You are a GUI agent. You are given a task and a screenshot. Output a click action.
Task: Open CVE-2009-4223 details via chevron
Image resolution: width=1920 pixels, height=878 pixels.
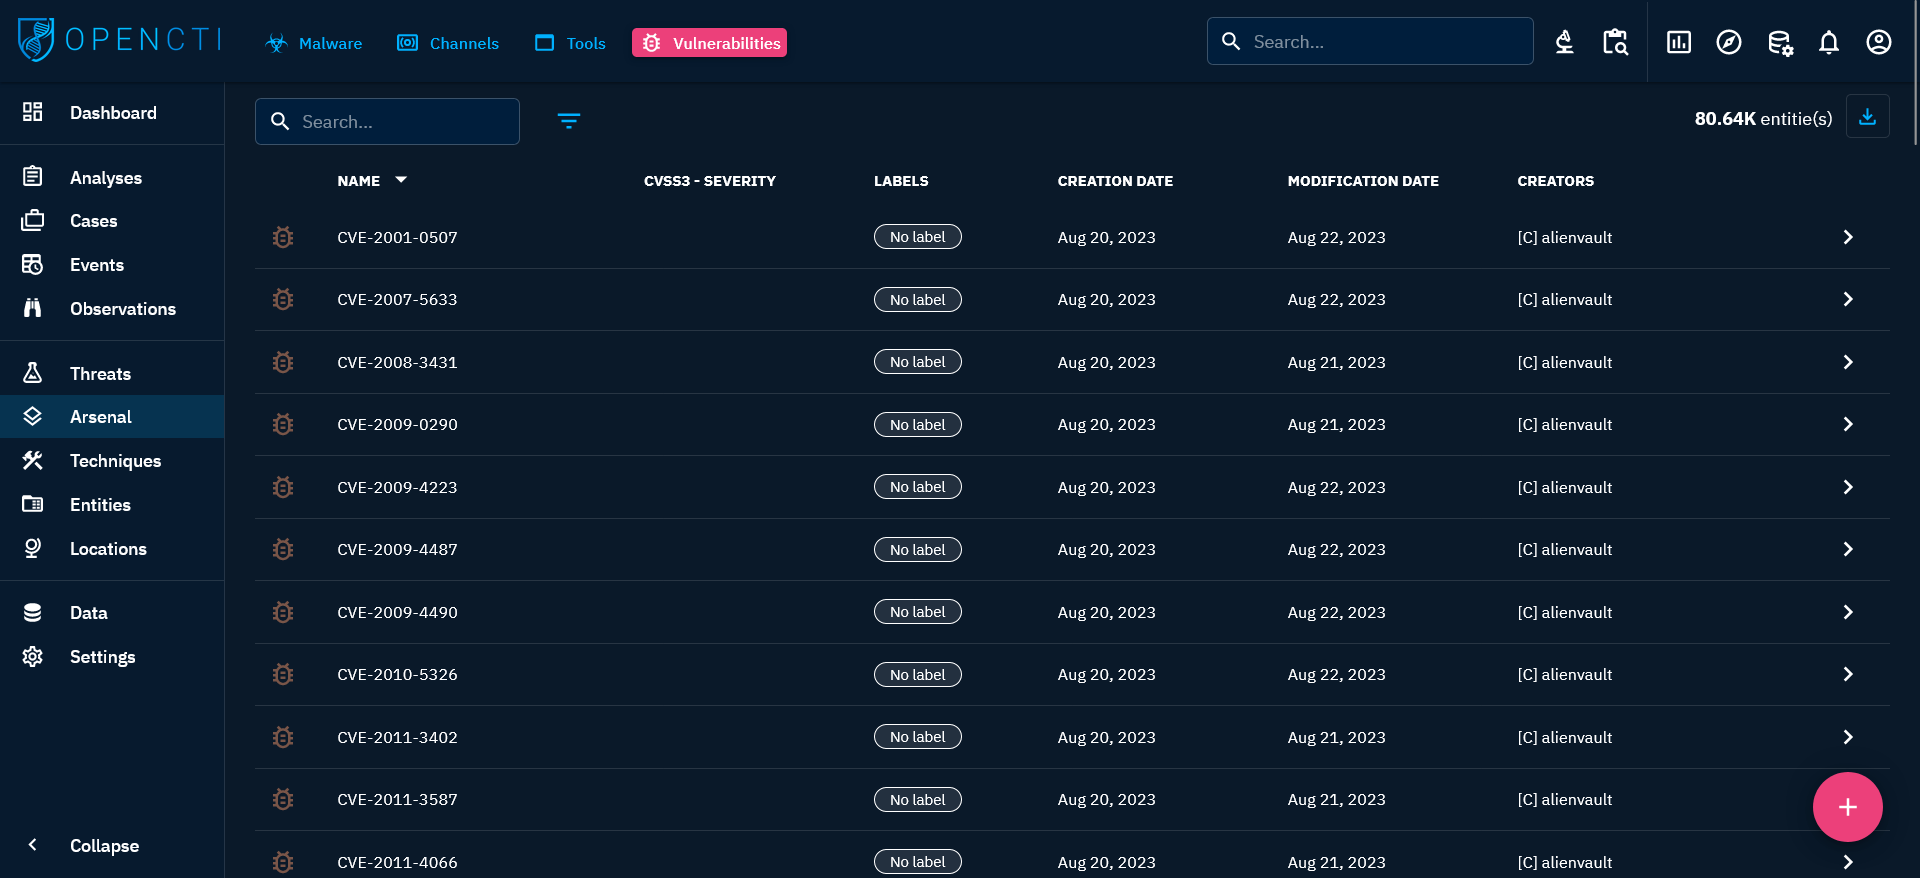pos(1847,487)
